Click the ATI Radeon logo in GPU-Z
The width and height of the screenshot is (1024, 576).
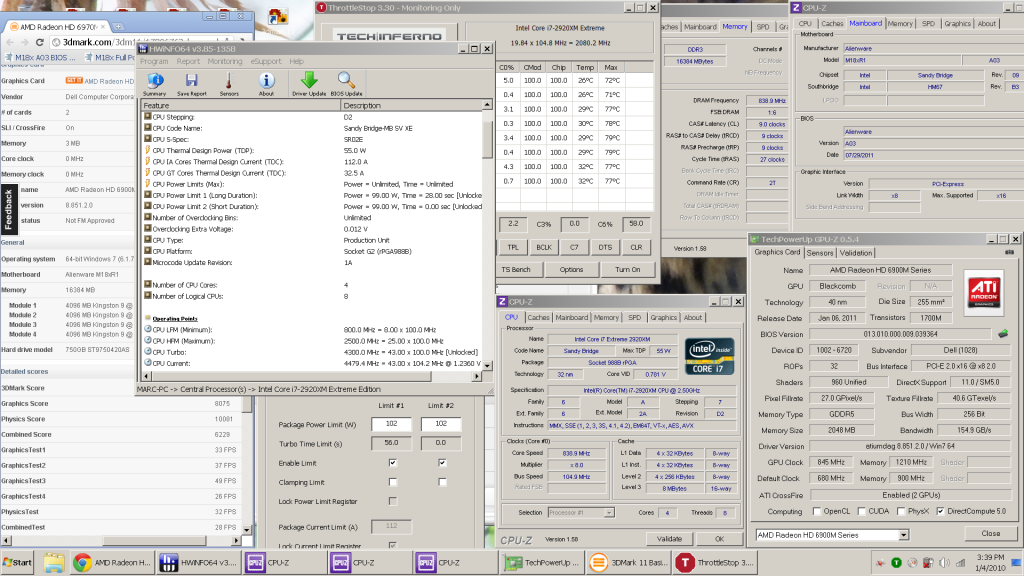984,293
